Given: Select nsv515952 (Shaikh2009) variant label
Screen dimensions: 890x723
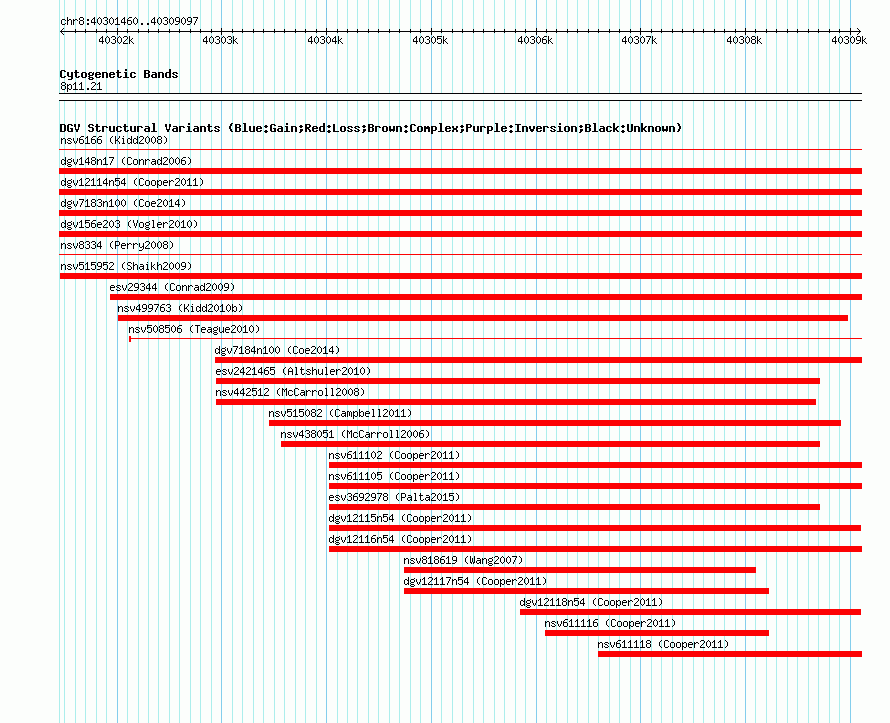Looking at the screenshot, I should click(126, 266).
